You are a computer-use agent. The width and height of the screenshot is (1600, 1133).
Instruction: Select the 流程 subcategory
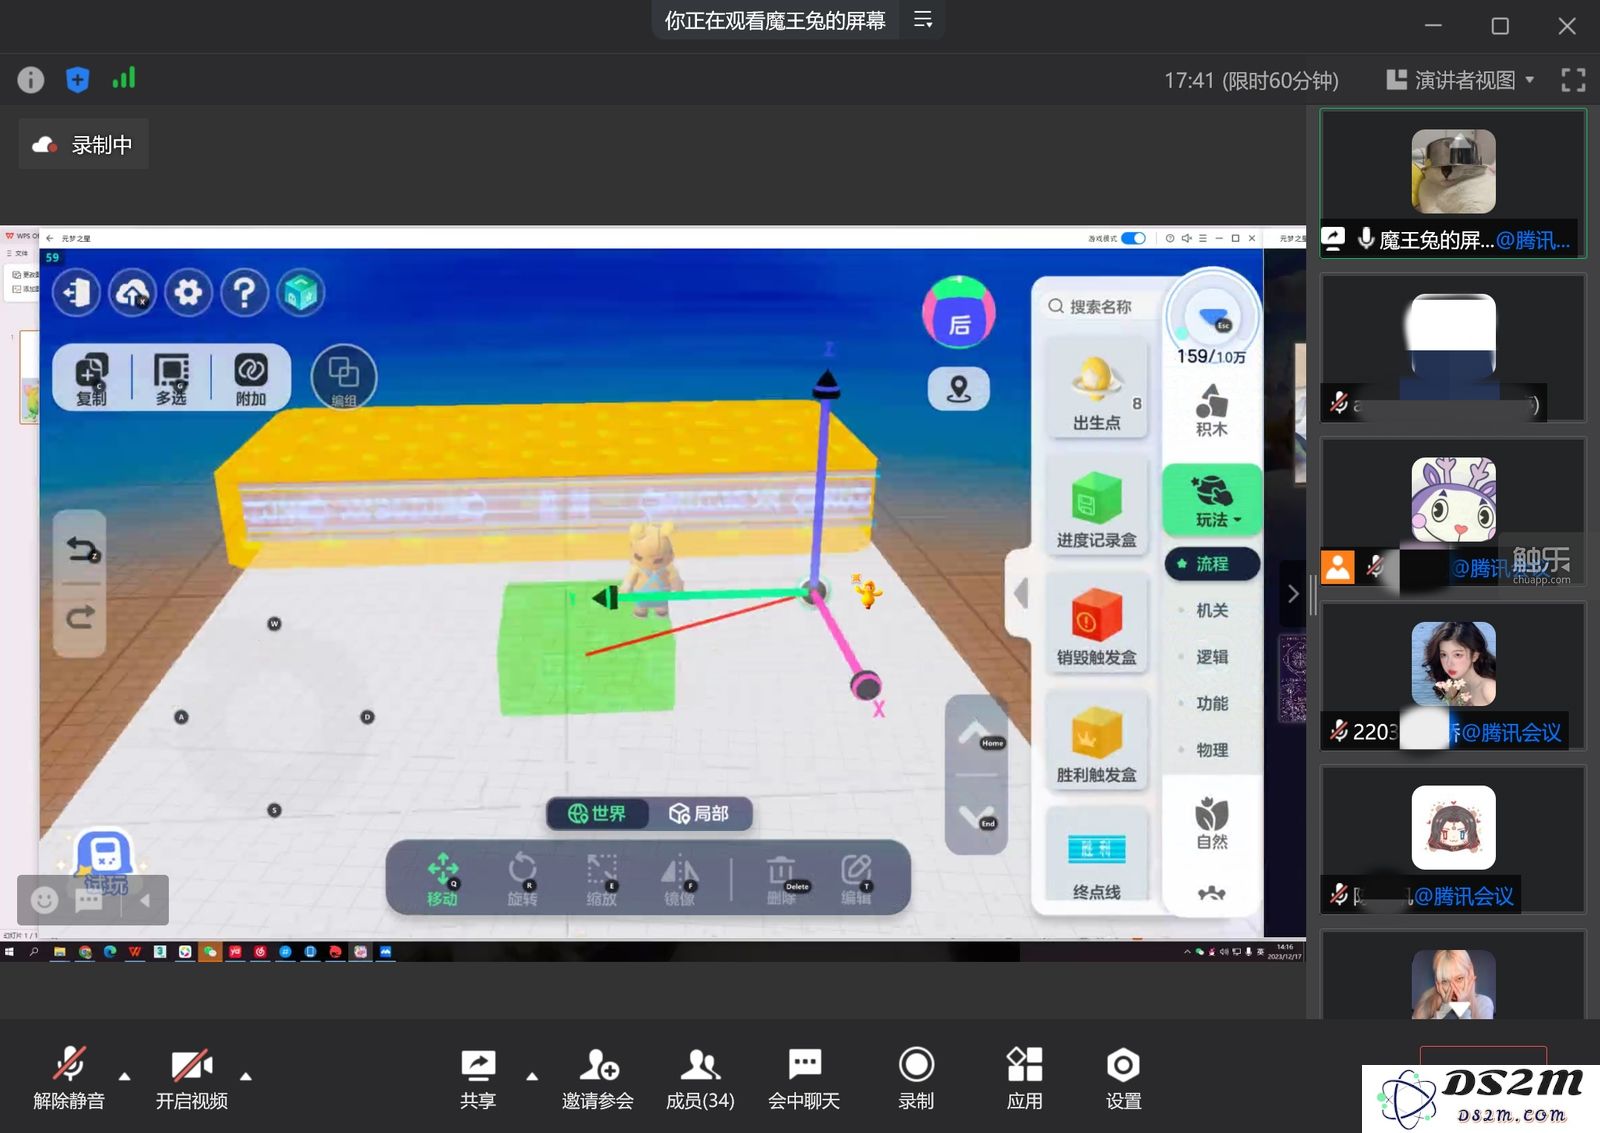[x=1212, y=564]
